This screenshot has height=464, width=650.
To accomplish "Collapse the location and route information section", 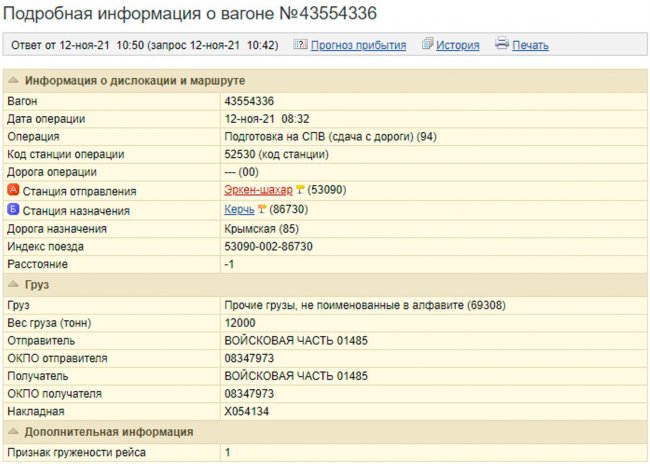I will tap(13, 80).
